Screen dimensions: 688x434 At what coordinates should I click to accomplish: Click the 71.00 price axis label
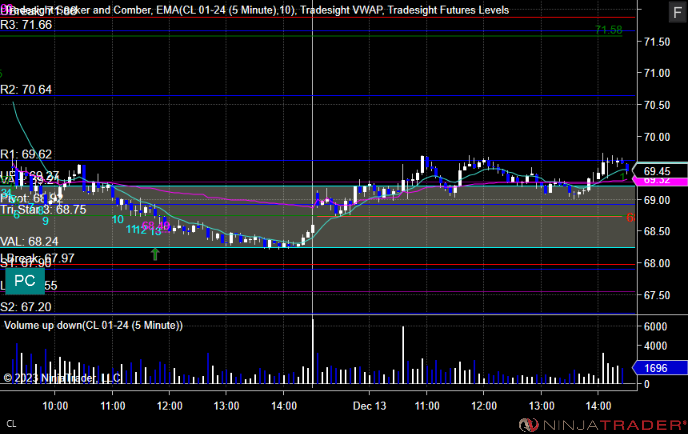[x=657, y=73]
